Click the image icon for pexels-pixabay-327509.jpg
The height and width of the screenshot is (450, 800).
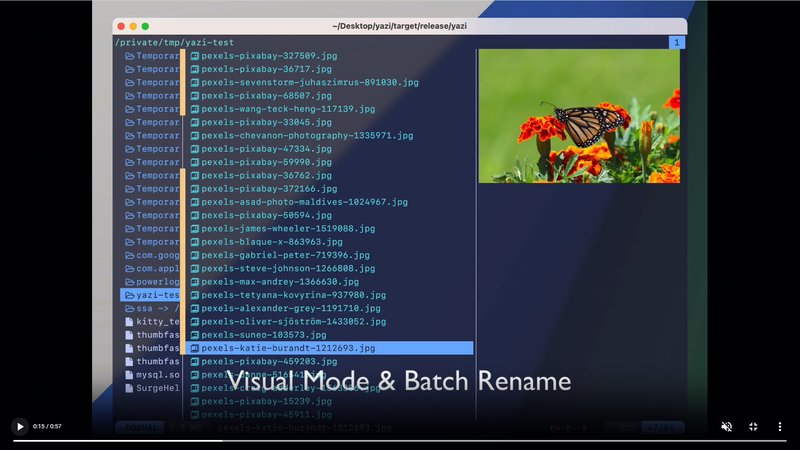(x=195, y=56)
